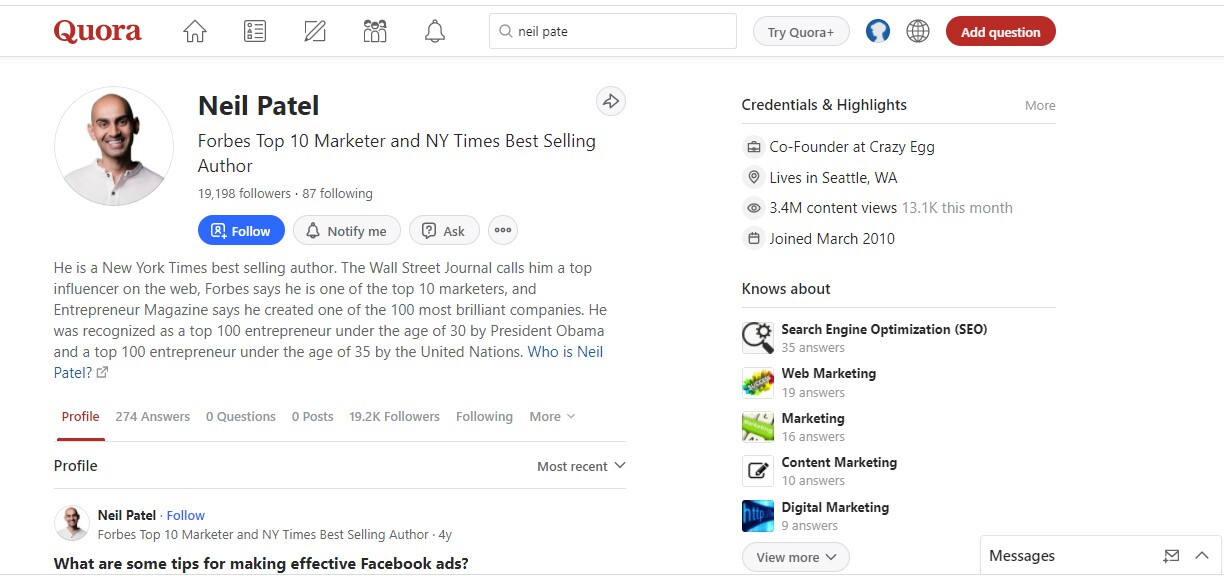
Task: Go to the Home feed icon
Action: click(195, 32)
